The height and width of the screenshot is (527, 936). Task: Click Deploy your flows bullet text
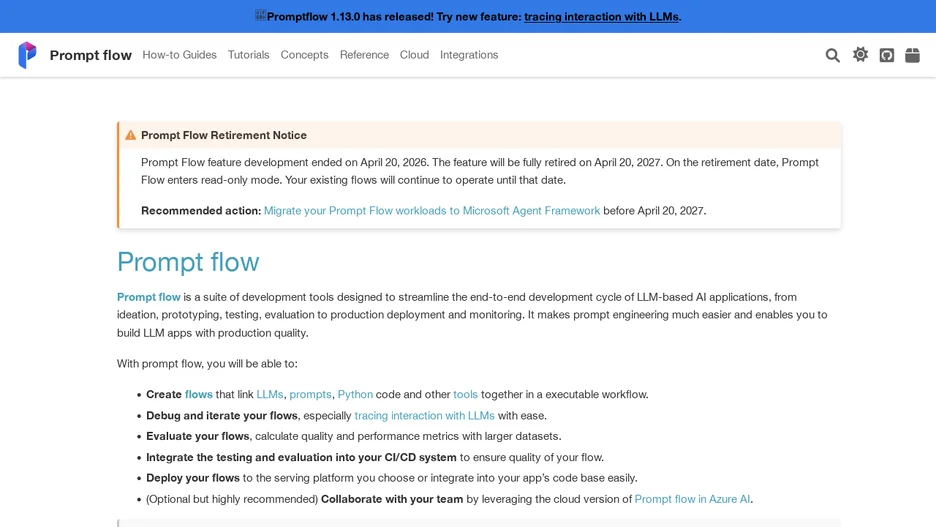pyautogui.click(x=193, y=478)
